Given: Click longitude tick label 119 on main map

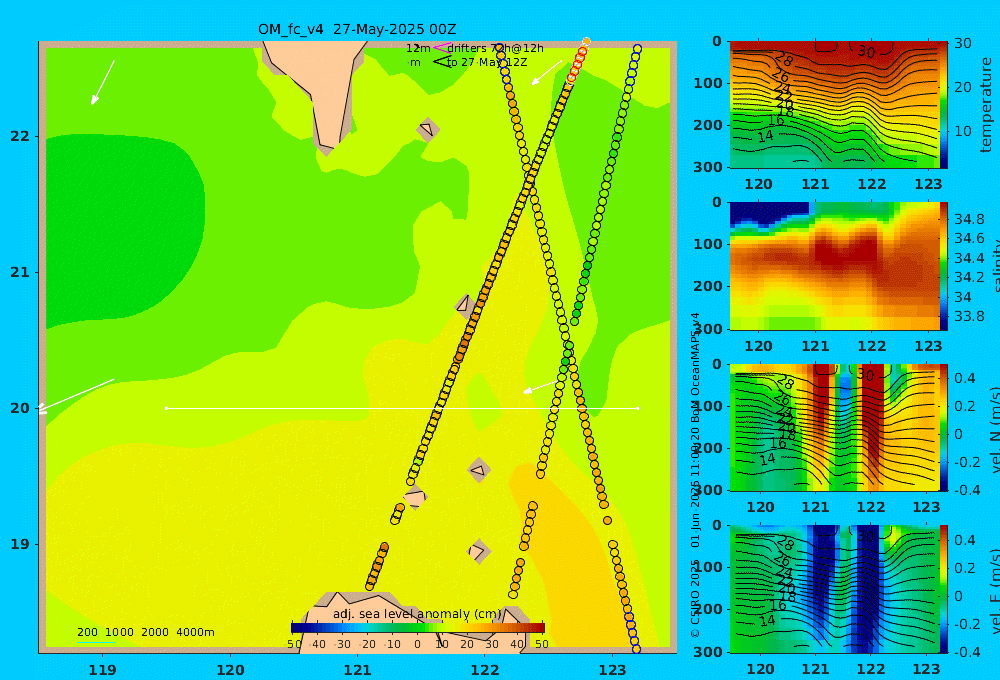Looking at the screenshot, I should (103, 670).
